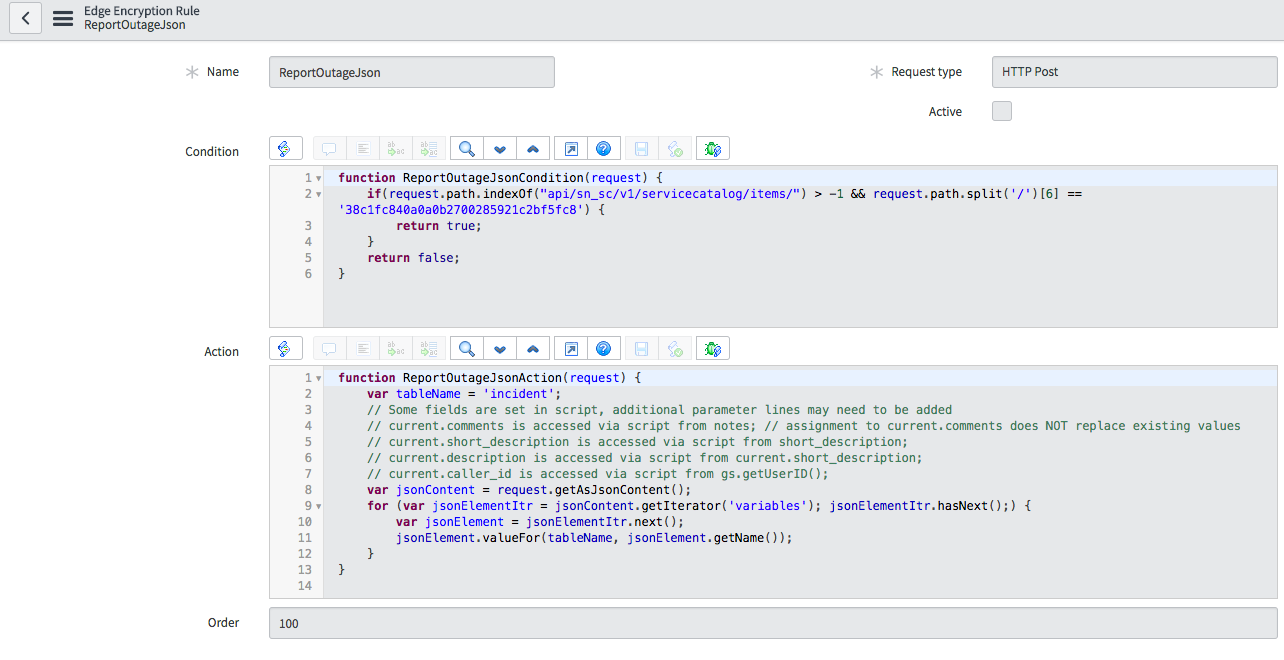Click the Condition field label
The image size is (1284, 660).
coord(212,152)
